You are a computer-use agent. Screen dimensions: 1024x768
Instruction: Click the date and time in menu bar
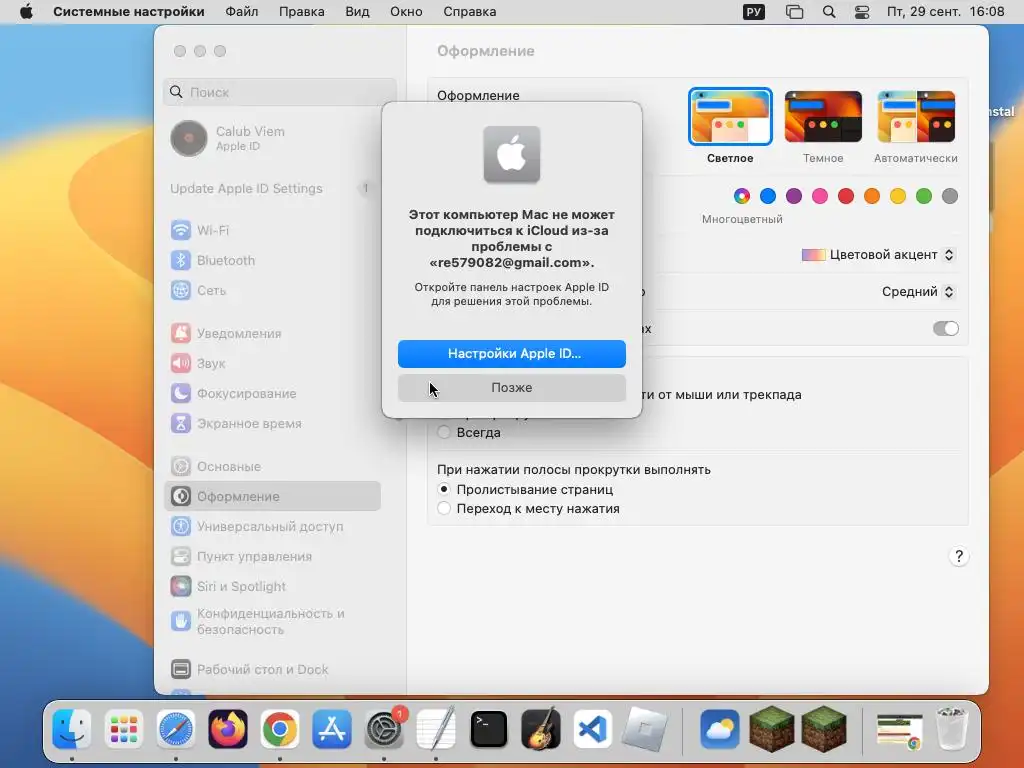pyautogui.click(x=946, y=12)
